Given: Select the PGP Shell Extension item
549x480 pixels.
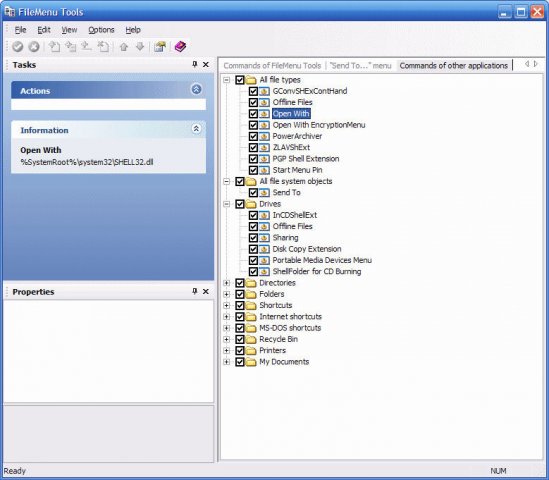Looking at the screenshot, I should click(x=306, y=159).
